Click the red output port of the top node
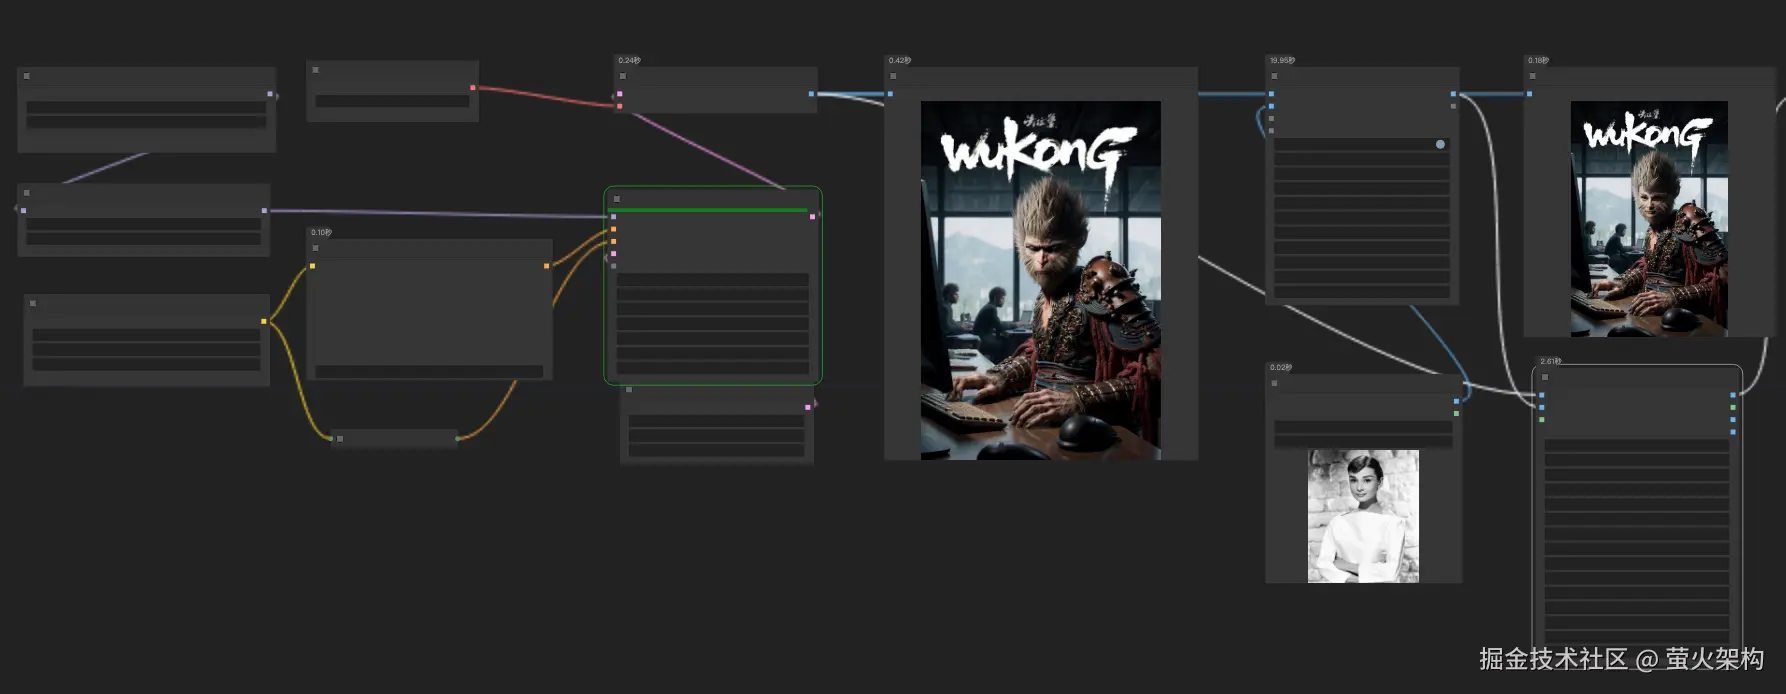This screenshot has width=1786, height=694. 473,88
